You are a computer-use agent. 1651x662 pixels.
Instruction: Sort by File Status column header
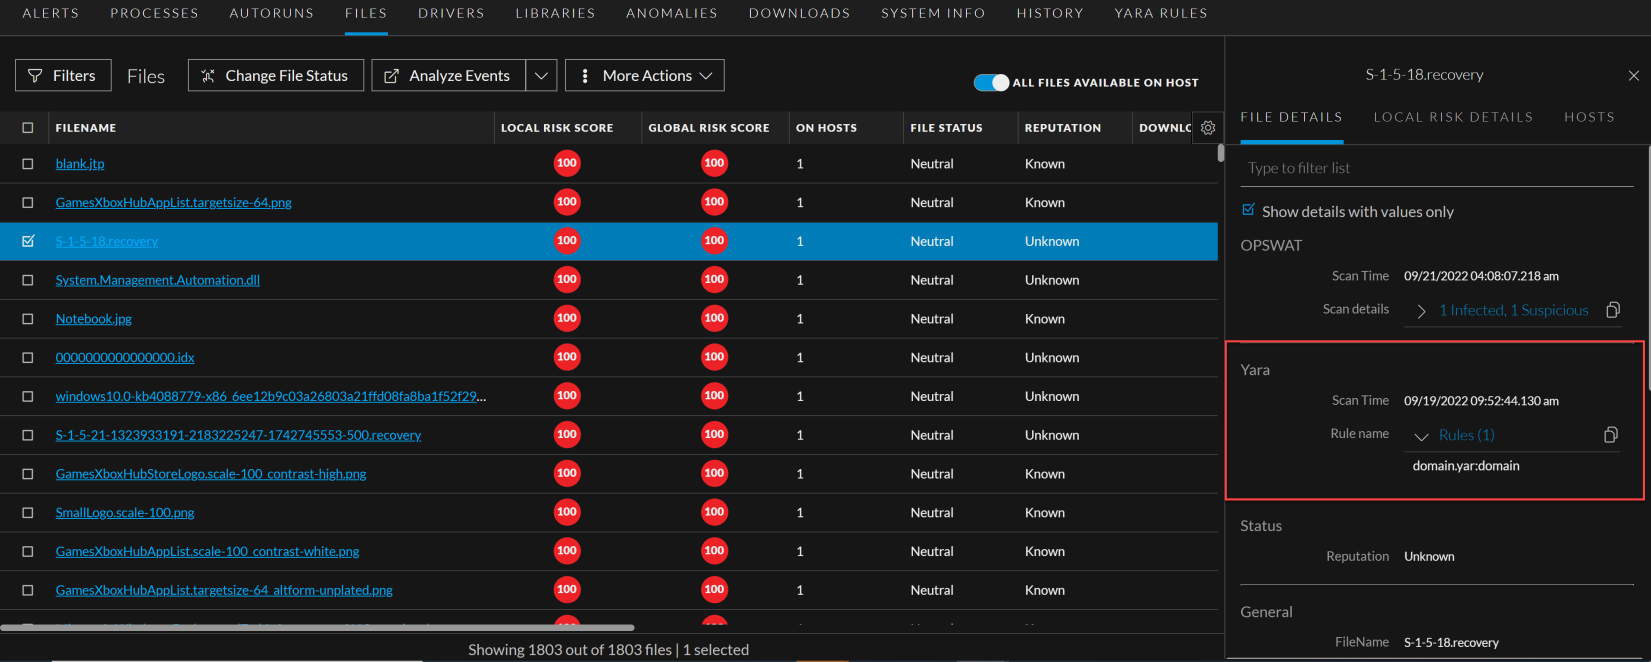click(946, 128)
